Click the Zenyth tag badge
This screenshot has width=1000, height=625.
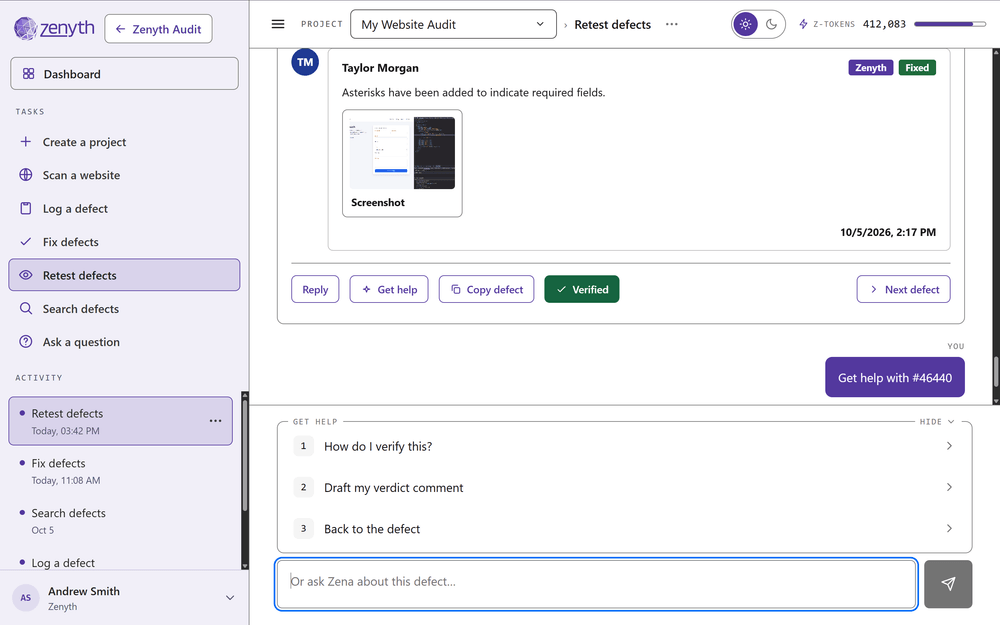click(x=871, y=68)
